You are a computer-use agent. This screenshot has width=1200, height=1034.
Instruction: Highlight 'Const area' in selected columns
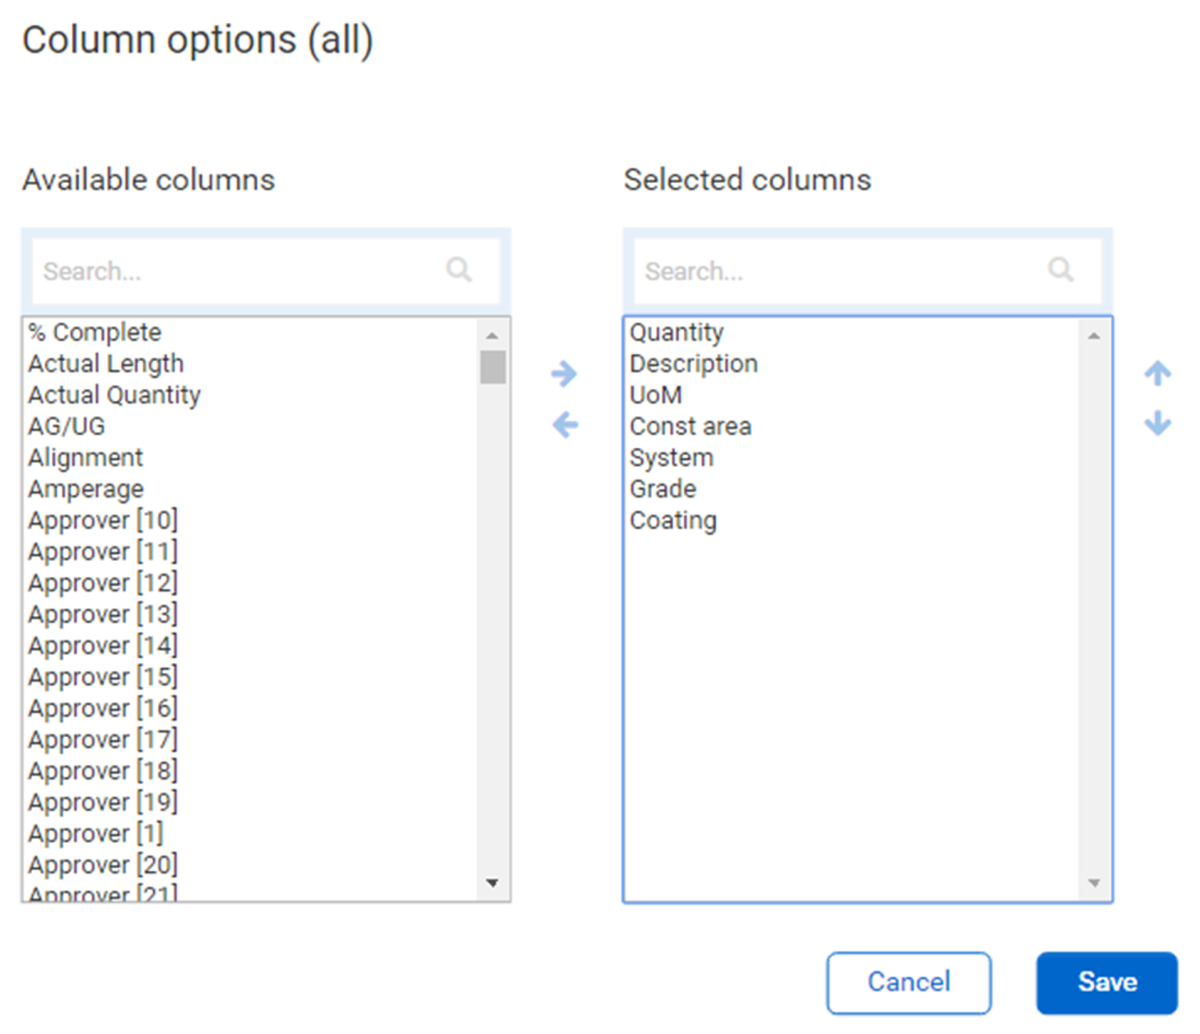coord(691,426)
